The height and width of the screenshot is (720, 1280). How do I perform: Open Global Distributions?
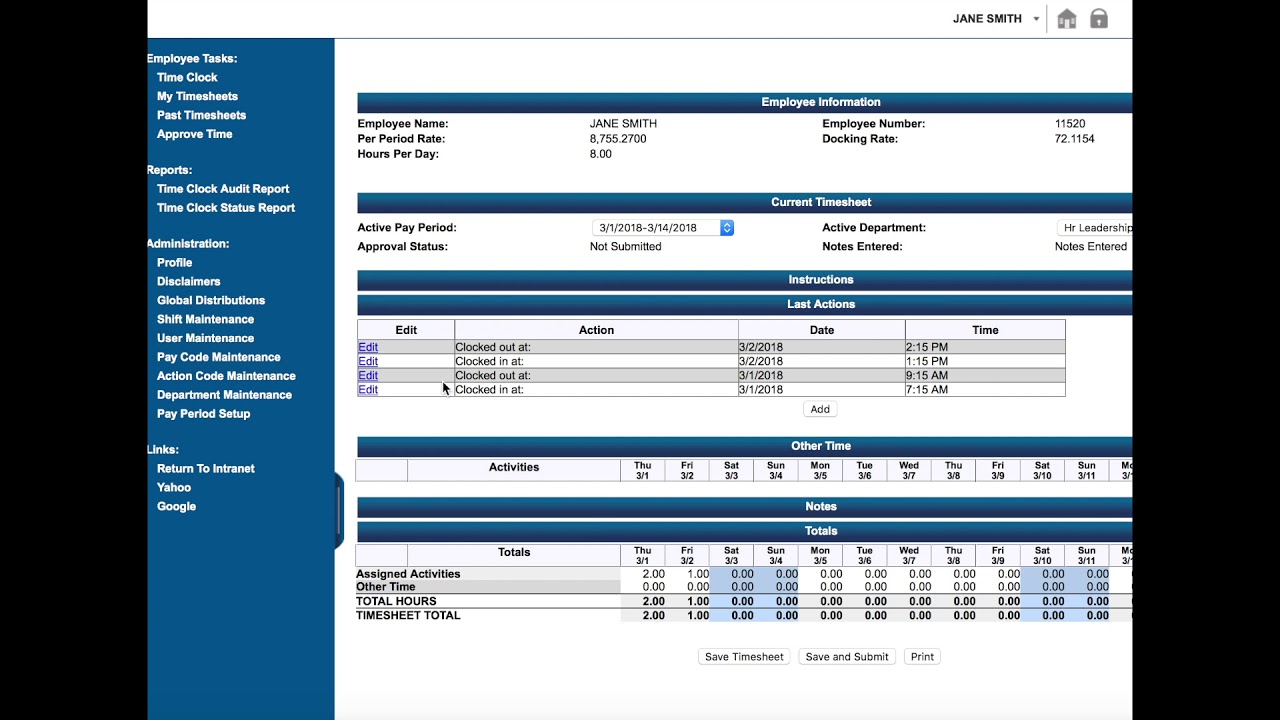(x=211, y=301)
